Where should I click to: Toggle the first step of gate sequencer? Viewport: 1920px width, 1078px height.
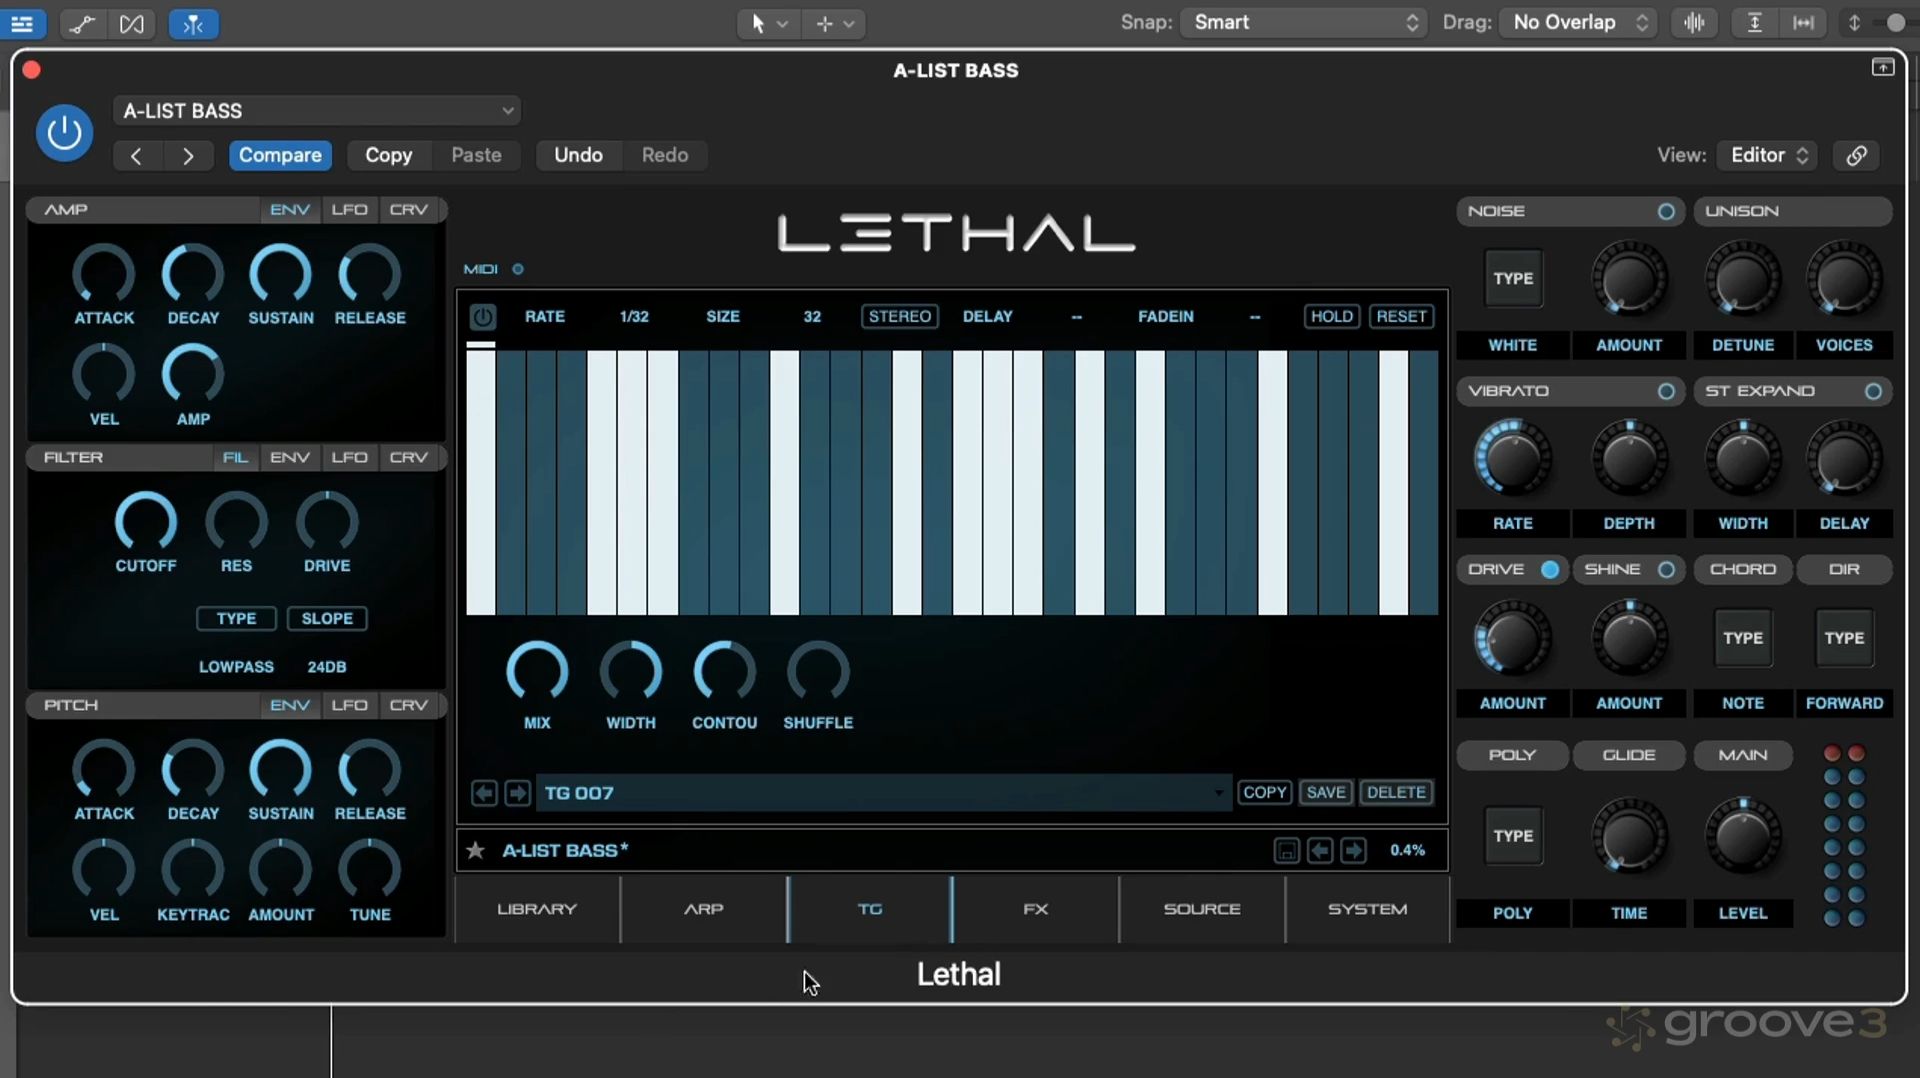click(481, 482)
